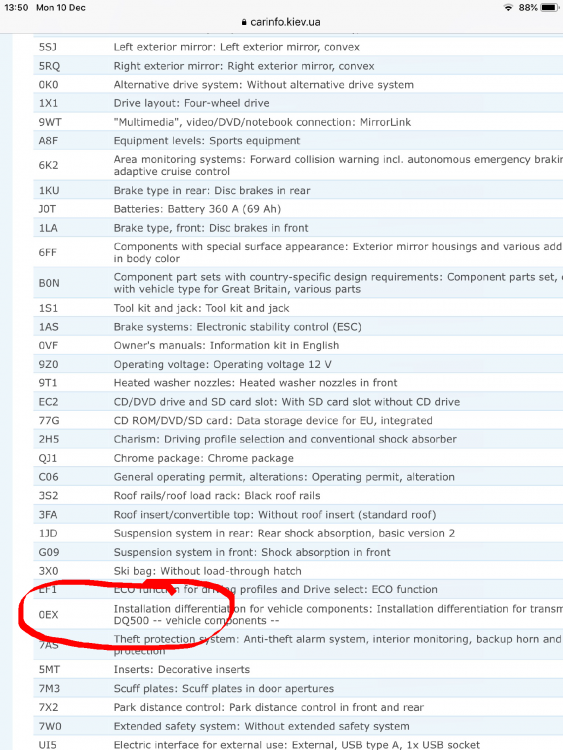Tap the Wi-Fi status icon
The height and width of the screenshot is (750, 563).
pyautogui.click(x=508, y=8)
